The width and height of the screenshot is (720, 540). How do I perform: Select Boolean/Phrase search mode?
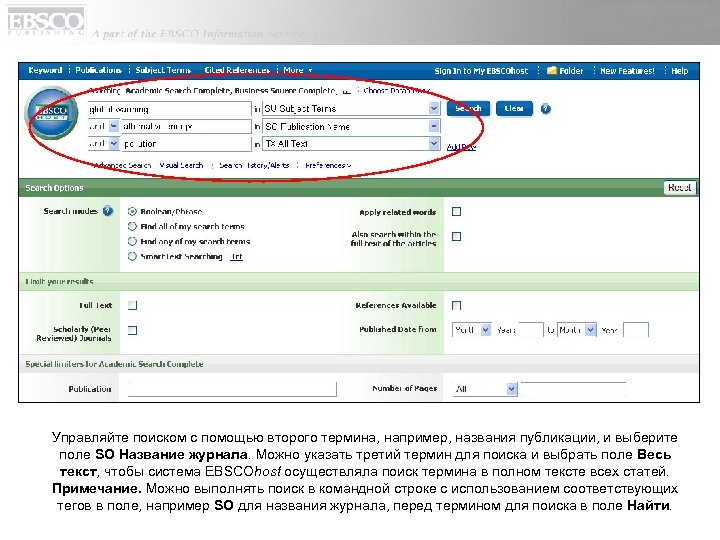(132, 212)
